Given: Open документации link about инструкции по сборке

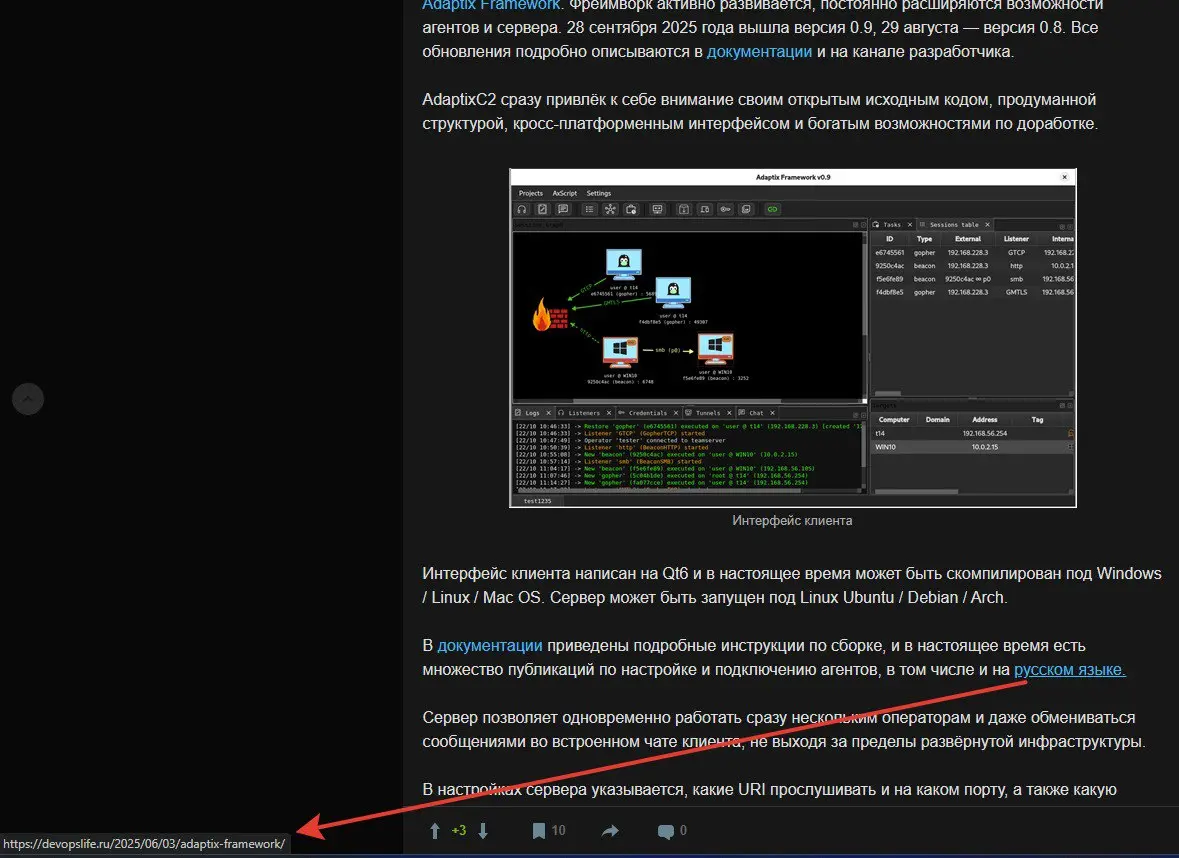Looking at the screenshot, I should [x=489, y=645].
